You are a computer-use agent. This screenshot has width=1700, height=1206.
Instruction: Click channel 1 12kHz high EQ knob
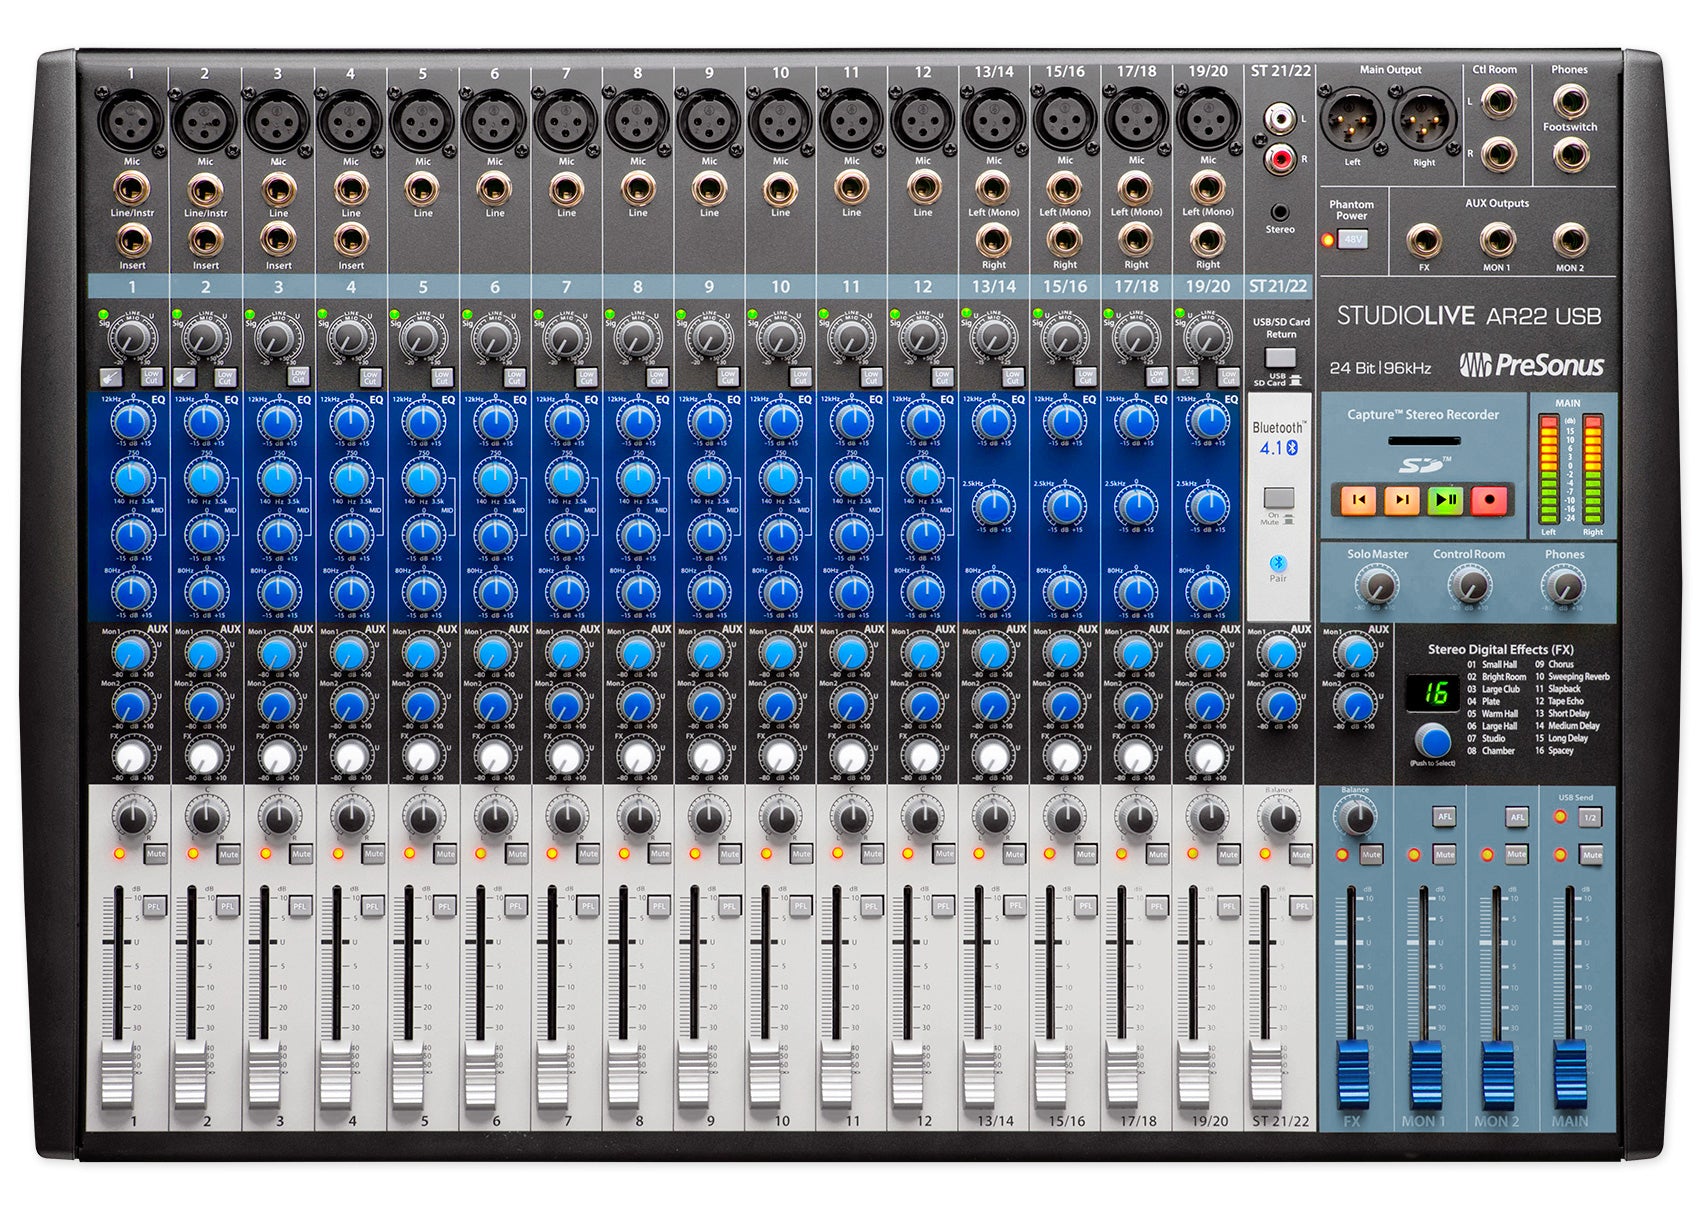tap(132, 422)
